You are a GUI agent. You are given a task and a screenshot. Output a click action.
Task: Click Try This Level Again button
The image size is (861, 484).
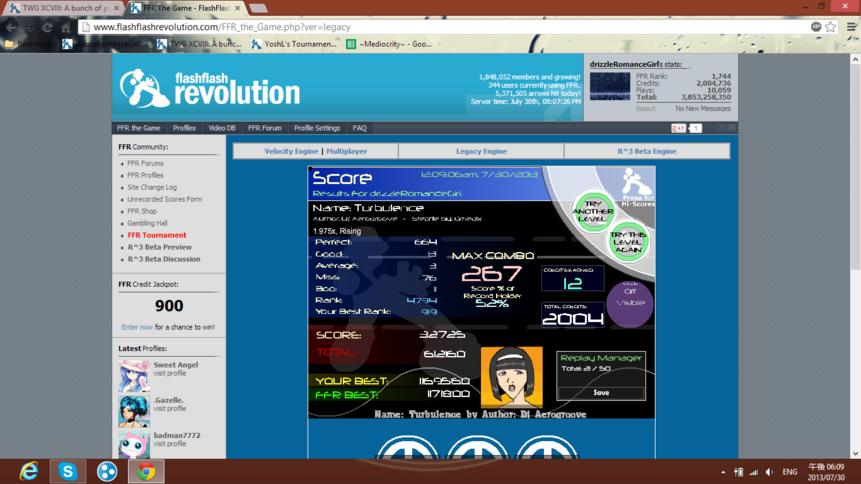pos(628,242)
